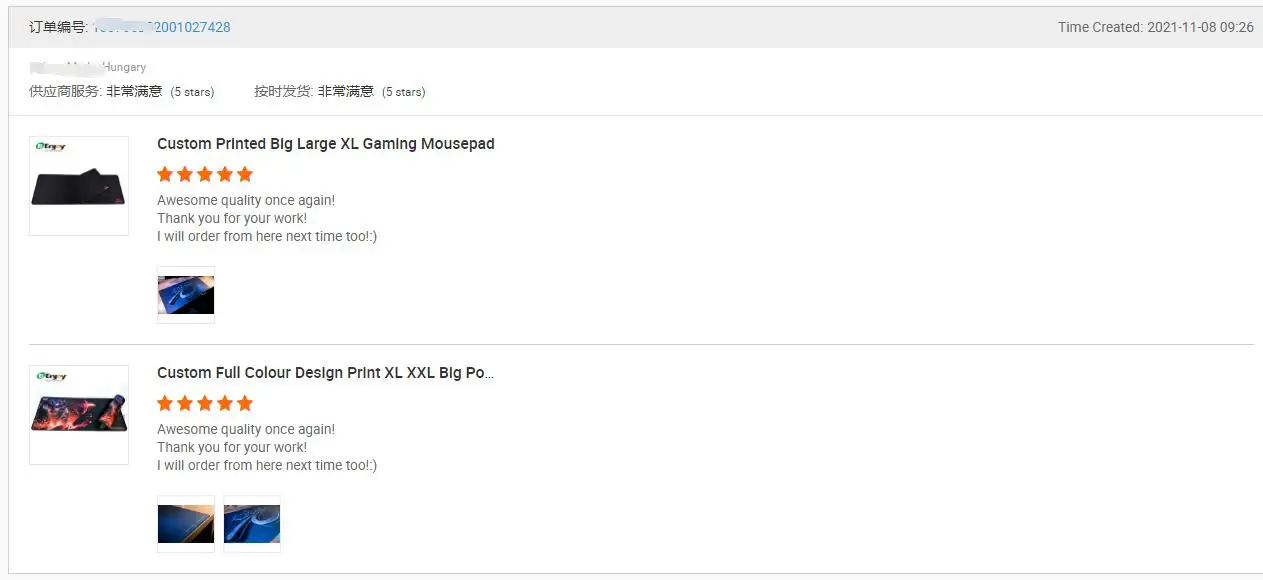Open Custom Full Colour Design Print XL title

(x=325, y=373)
